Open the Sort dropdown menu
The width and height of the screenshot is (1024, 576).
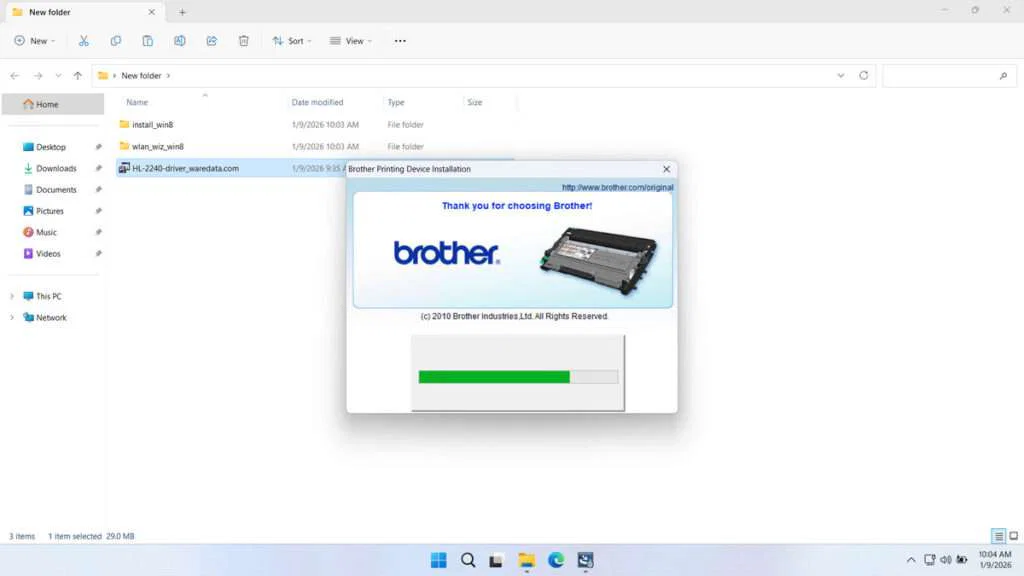pyautogui.click(x=292, y=40)
